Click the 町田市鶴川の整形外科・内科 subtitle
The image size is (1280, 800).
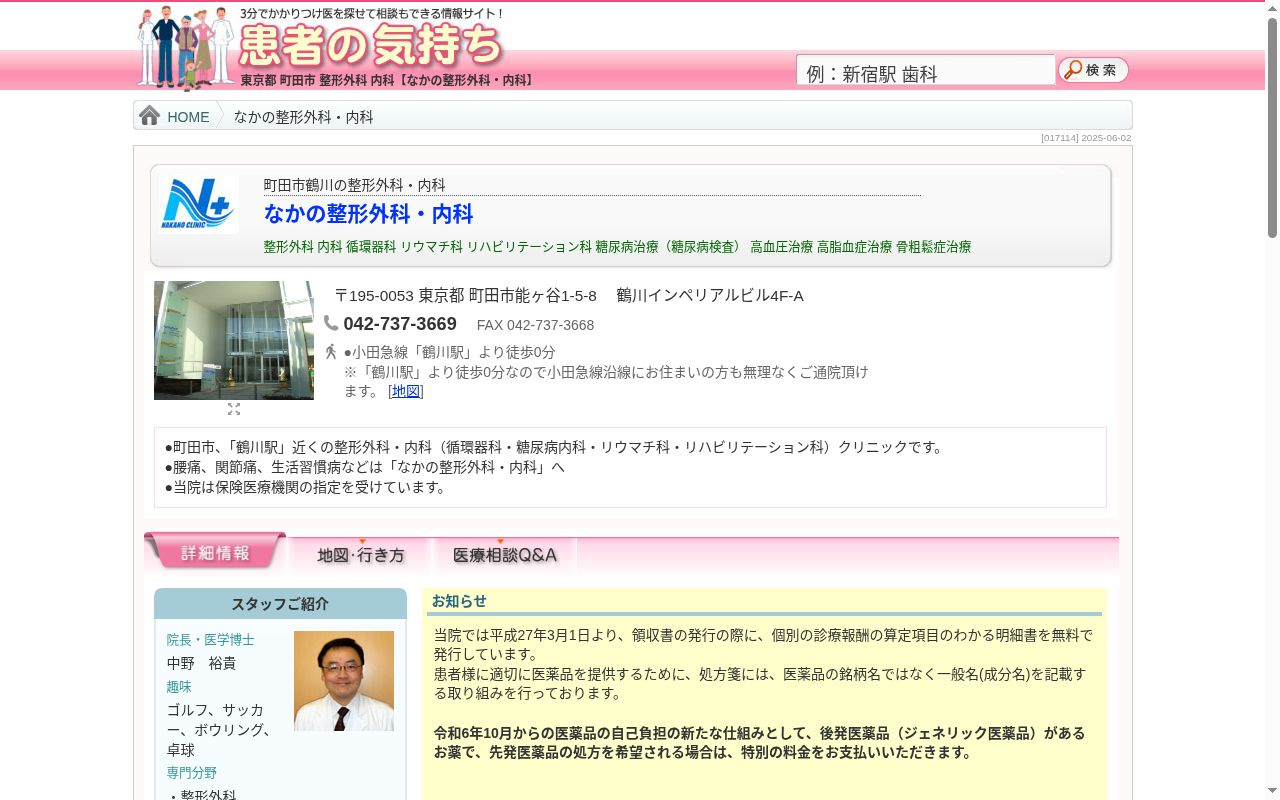(x=355, y=185)
